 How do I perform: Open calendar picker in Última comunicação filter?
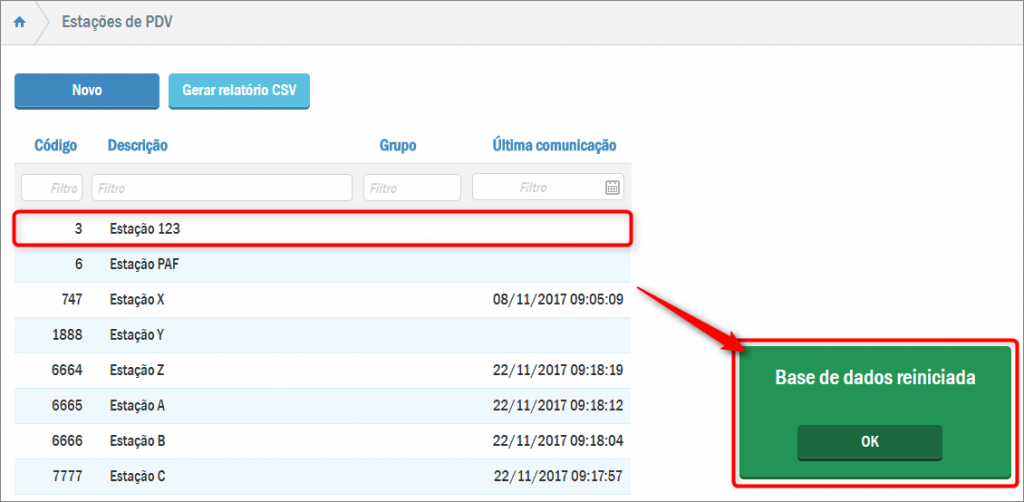pos(612,187)
